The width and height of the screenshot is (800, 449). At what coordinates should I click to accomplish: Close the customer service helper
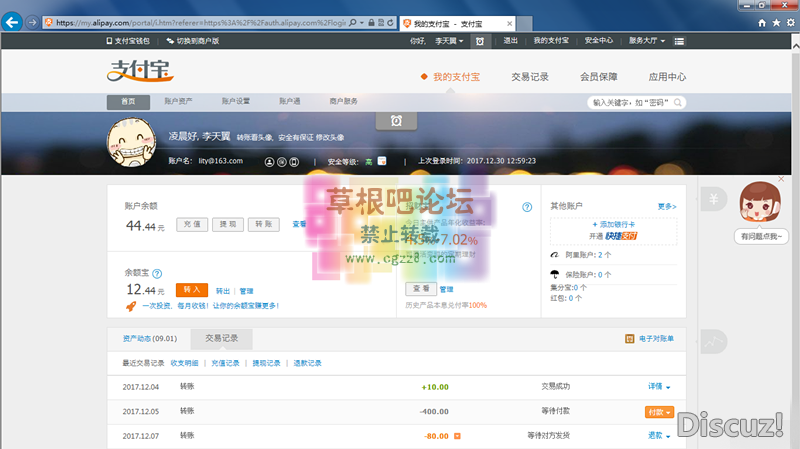pyautogui.click(x=781, y=179)
